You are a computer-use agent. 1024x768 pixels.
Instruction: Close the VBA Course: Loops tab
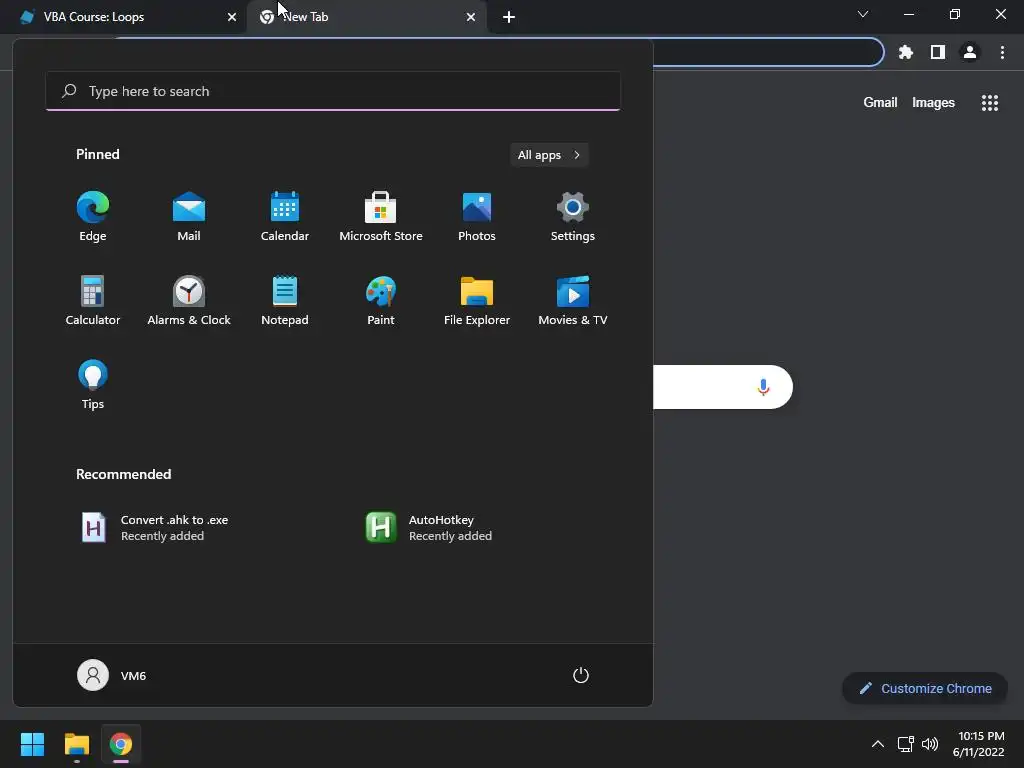tap(232, 17)
